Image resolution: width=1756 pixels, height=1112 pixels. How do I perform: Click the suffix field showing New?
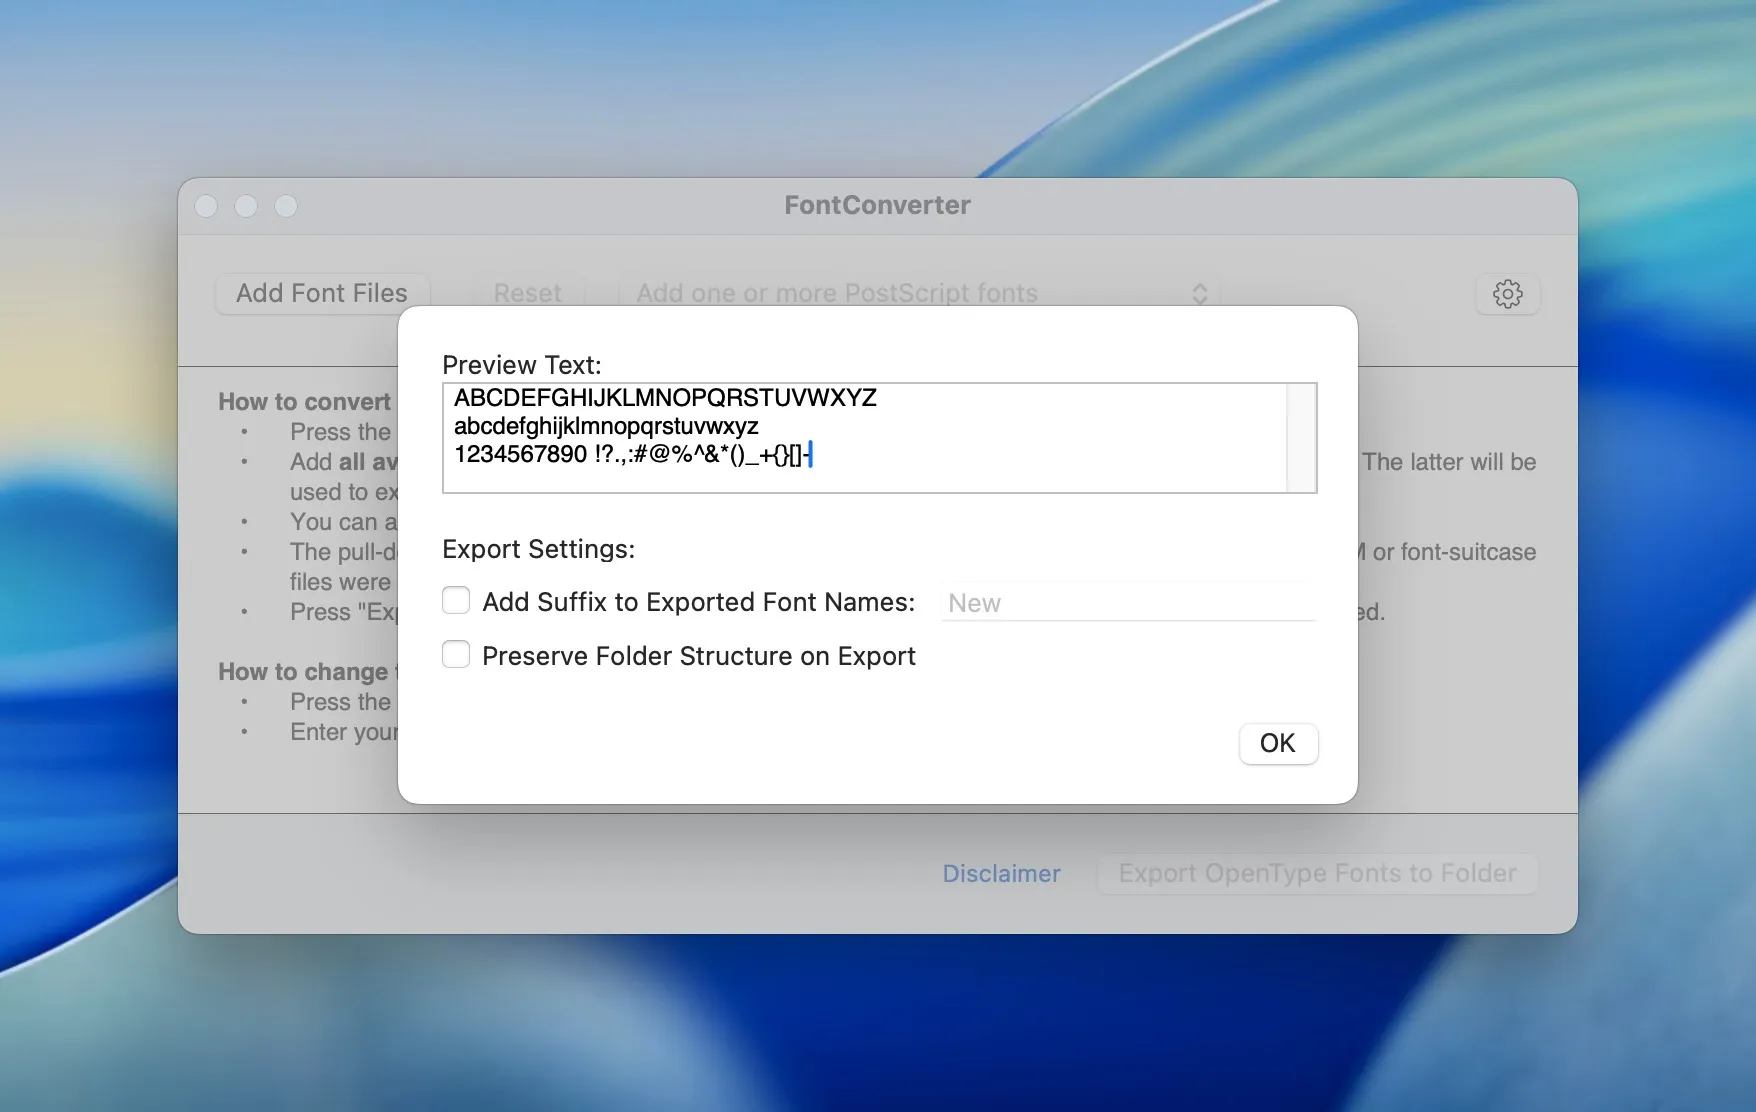(x=1128, y=603)
